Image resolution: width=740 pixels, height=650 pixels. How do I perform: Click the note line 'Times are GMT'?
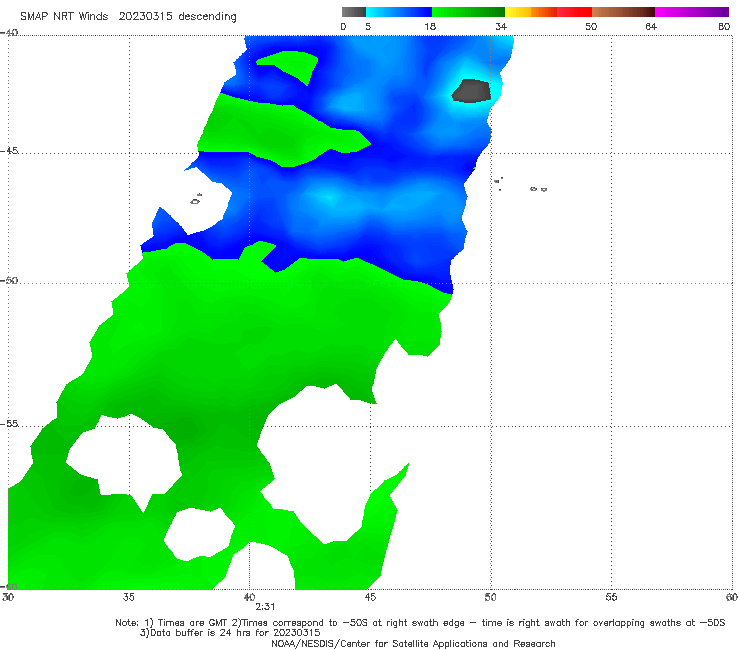[193, 623]
